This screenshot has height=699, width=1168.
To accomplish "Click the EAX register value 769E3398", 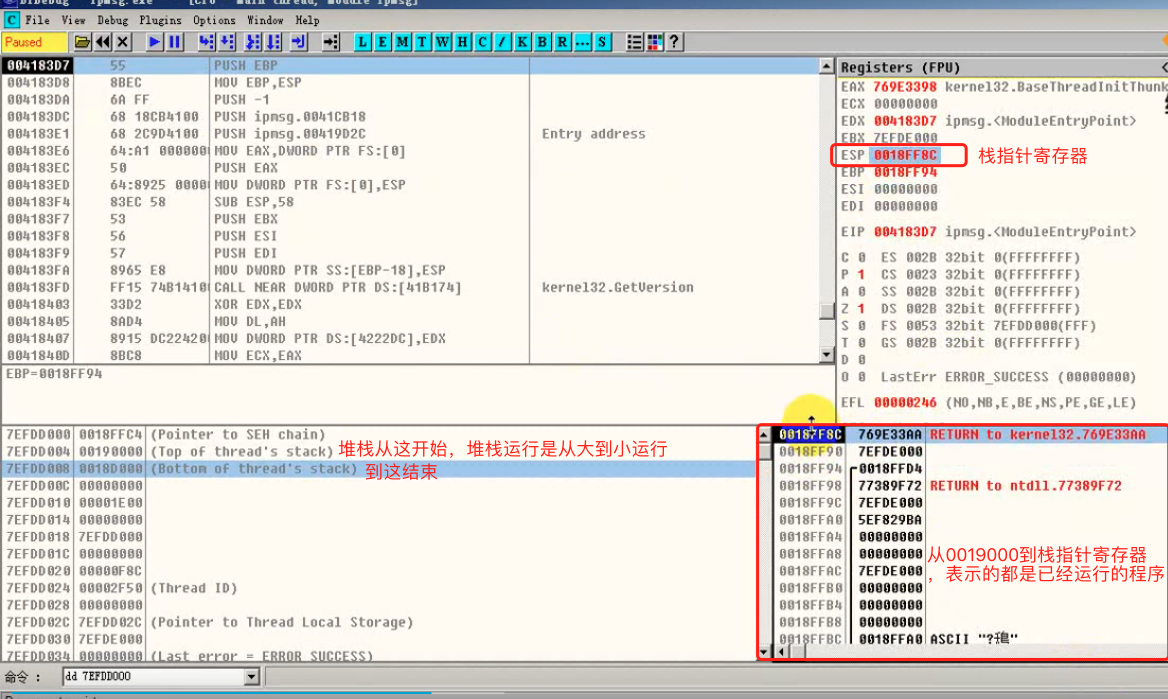I will click(x=905, y=87).
